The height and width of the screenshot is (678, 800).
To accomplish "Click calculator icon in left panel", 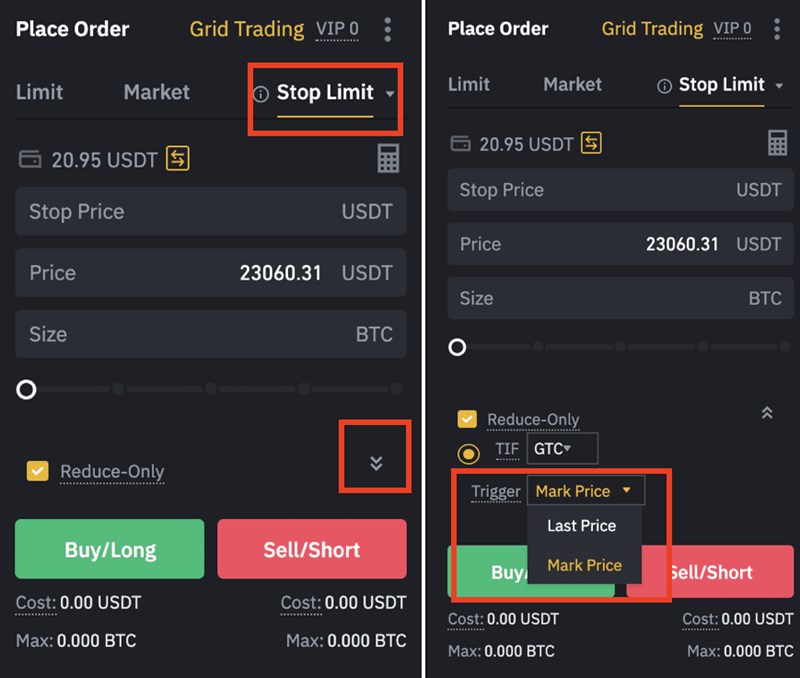I will (388, 158).
